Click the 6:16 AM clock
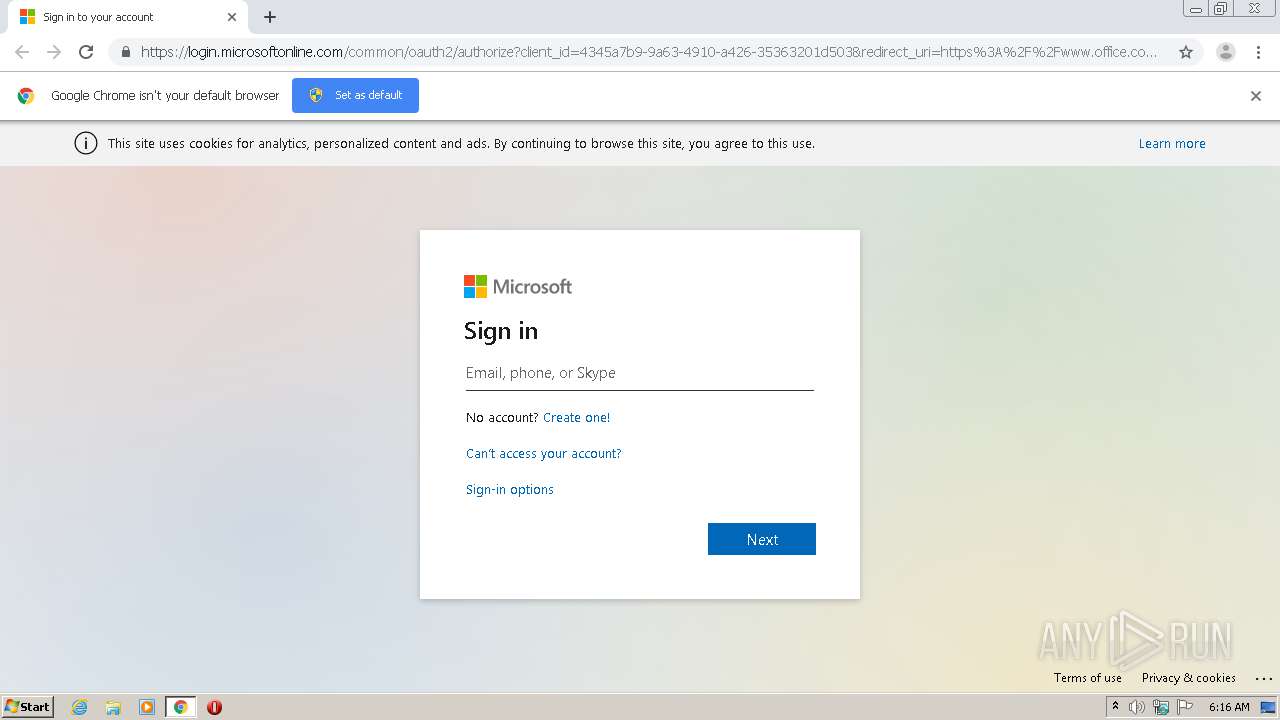1280x720 pixels. click(x=1229, y=707)
